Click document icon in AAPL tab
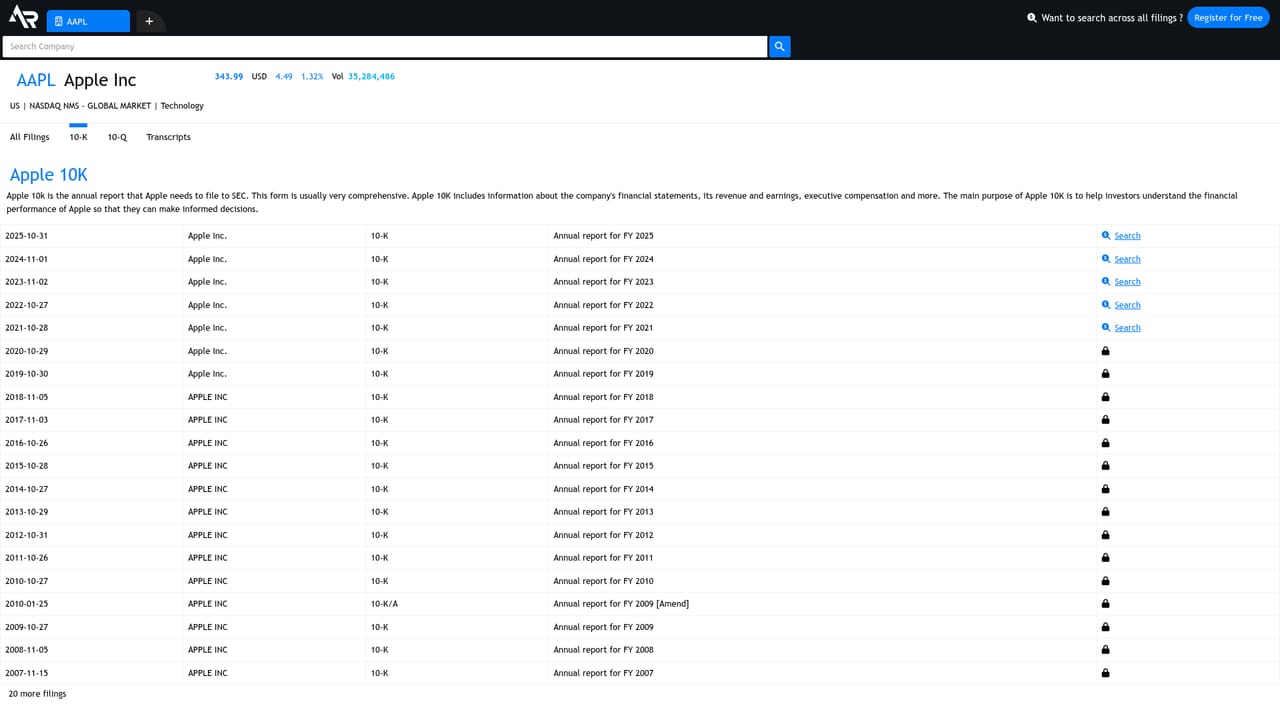This screenshot has width=1280, height=720. click(x=59, y=21)
